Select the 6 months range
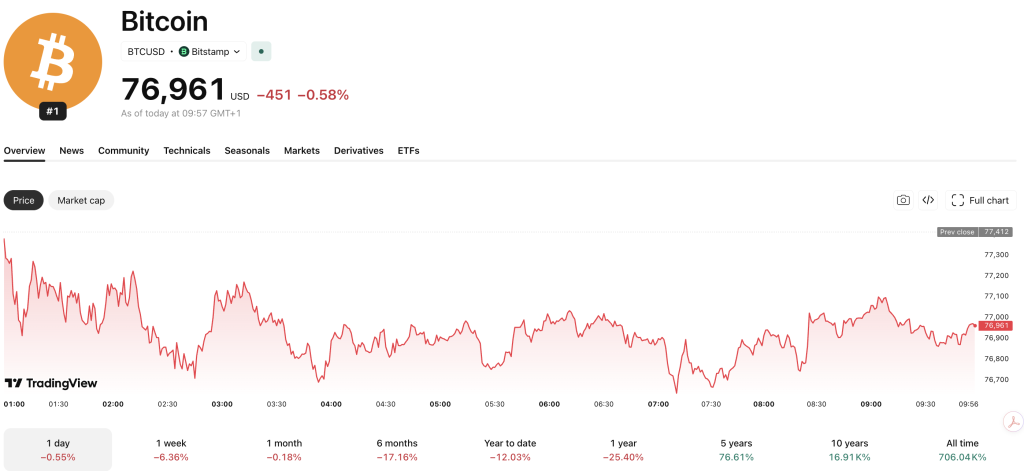The width and height of the screenshot is (1024, 471). (397, 449)
